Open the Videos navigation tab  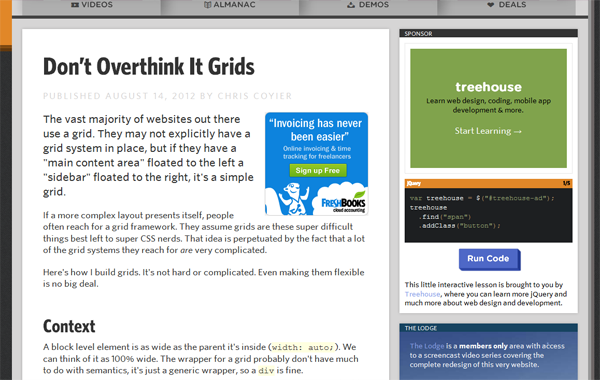pyautogui.click(x=92, y=5)
